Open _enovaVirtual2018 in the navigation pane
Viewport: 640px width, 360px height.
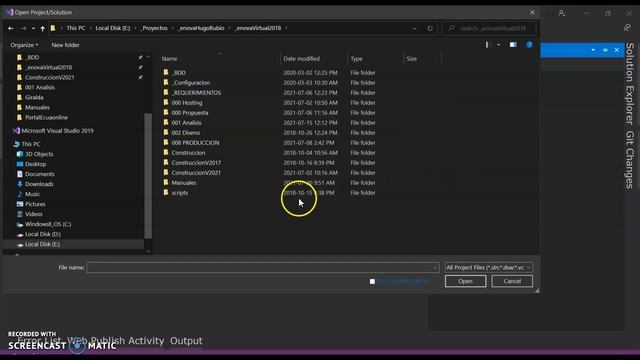point(48,67)
